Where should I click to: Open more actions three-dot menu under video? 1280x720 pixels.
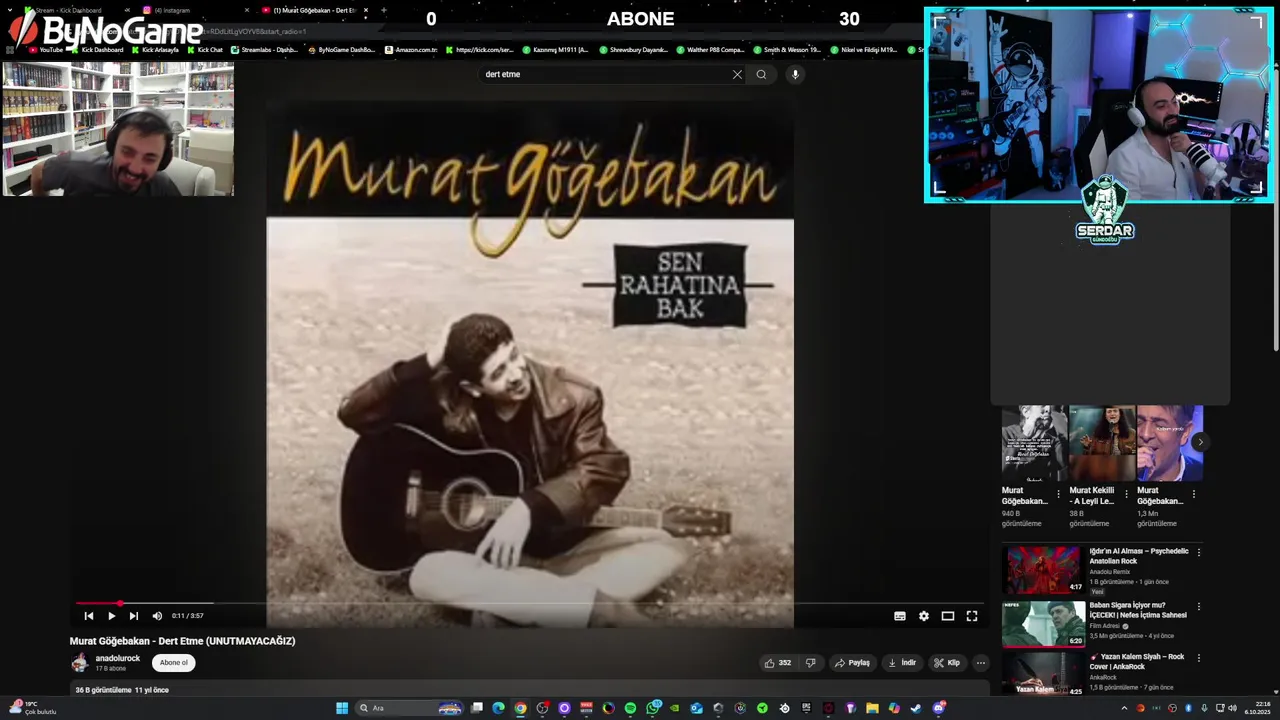point(981,662)
